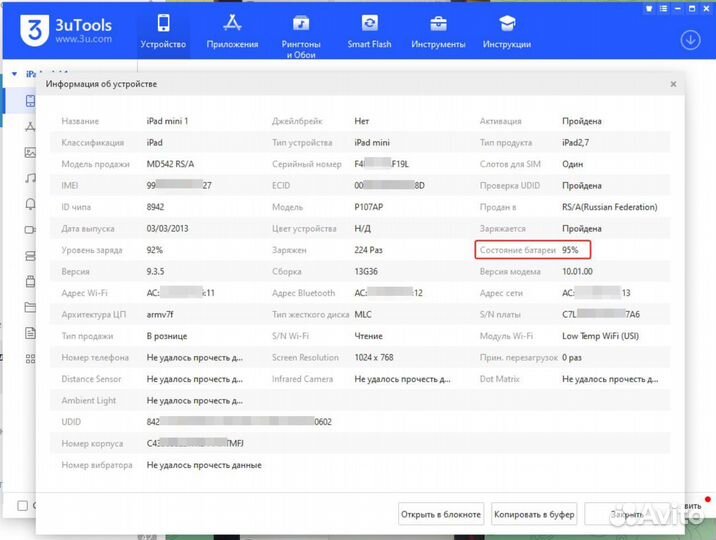Click the SIM slots value Один
Image resolution: width=716 pixels, height=540 pixels.
point(572,164)
